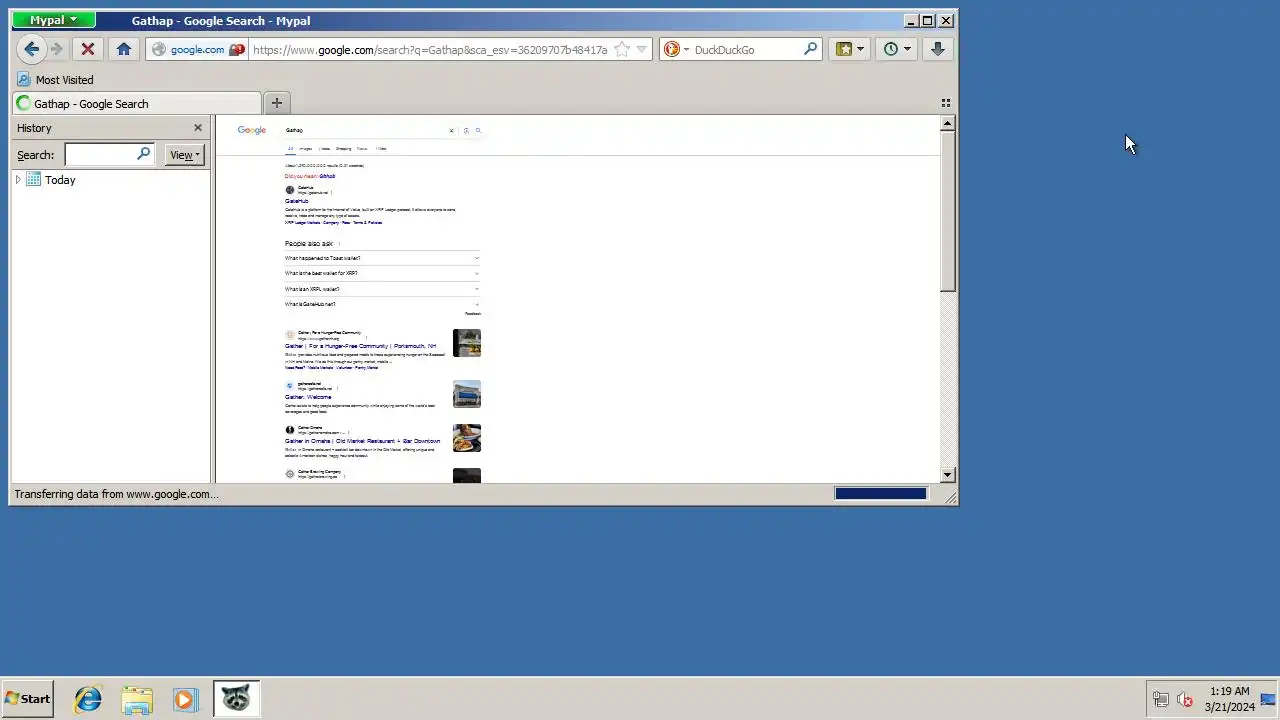Click the magnifier in DuckDuckGo search box
Image resolution: width=1280 pixels, height=720 pixels.
(810, 48)
